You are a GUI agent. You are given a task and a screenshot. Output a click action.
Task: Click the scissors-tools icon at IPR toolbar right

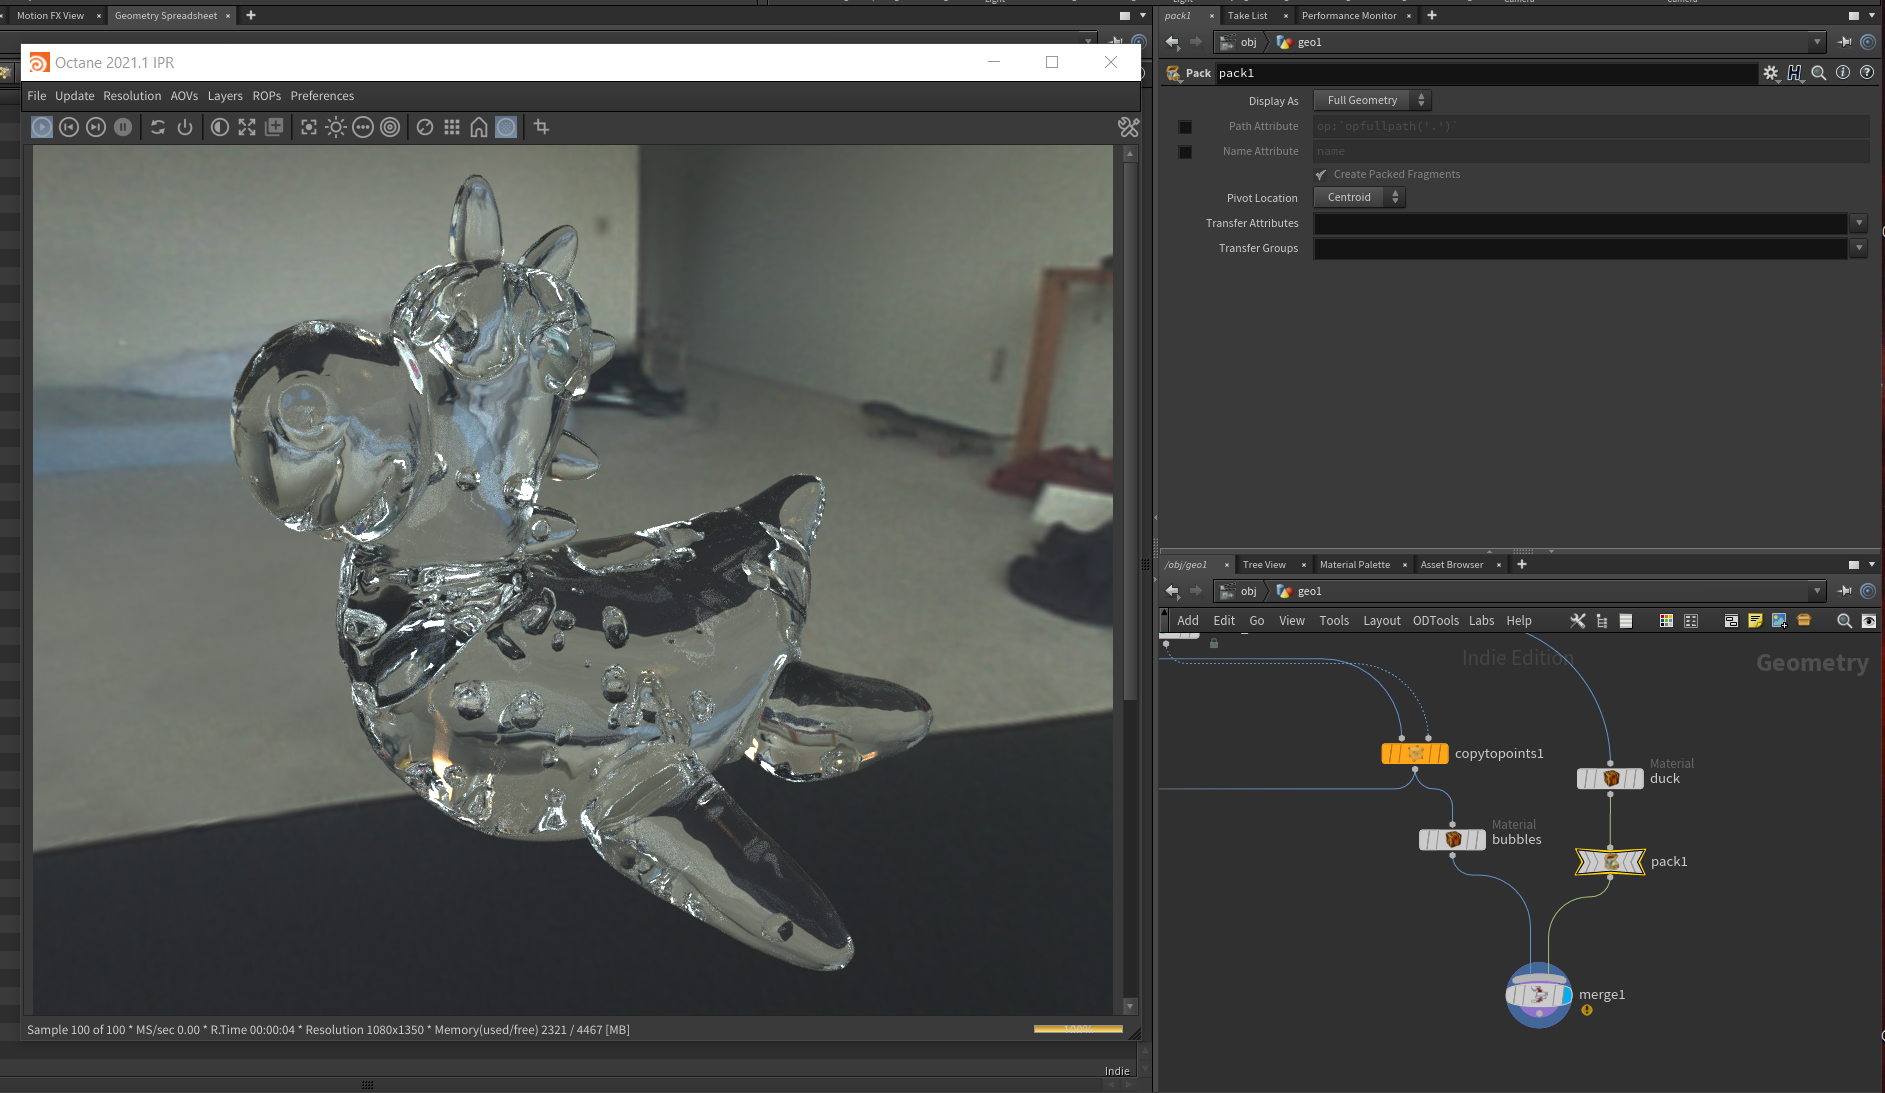[1129, 127]
